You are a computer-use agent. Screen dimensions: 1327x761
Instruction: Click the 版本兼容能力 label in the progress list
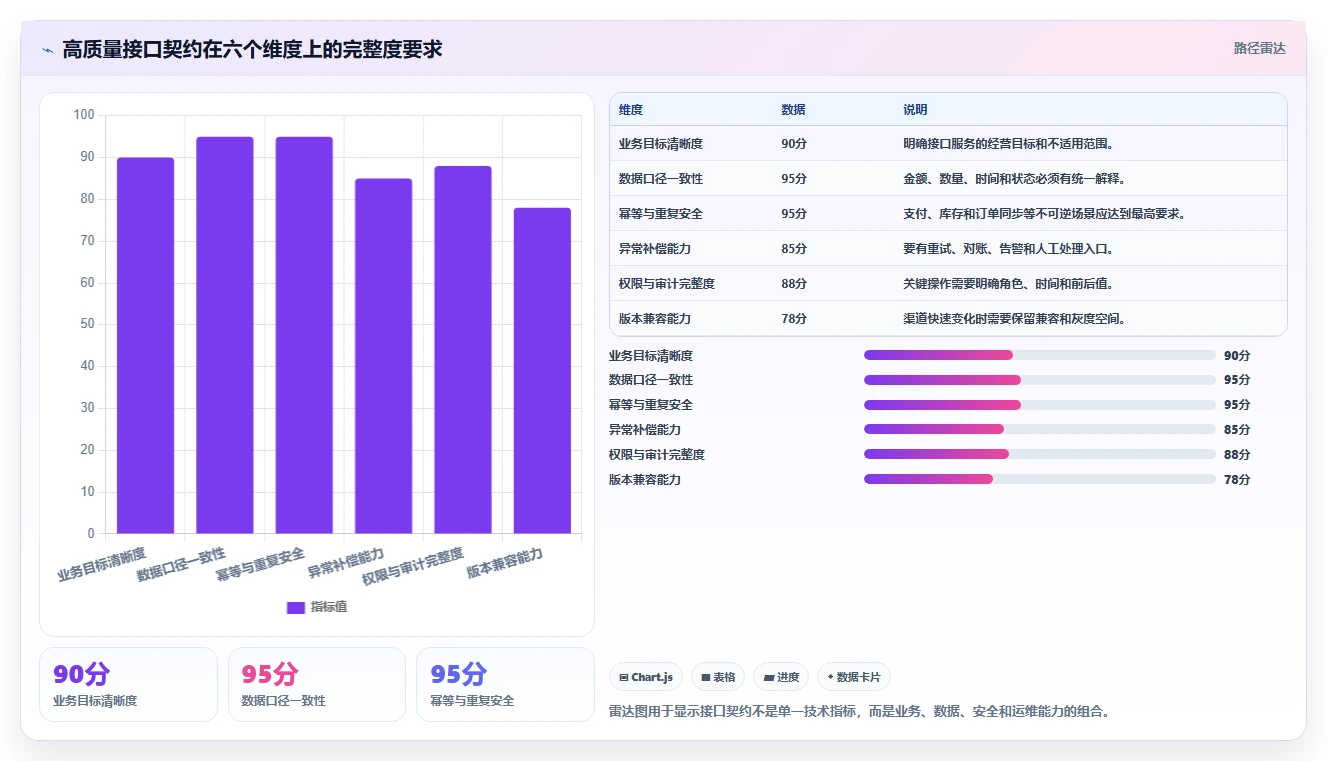[645, 480]
